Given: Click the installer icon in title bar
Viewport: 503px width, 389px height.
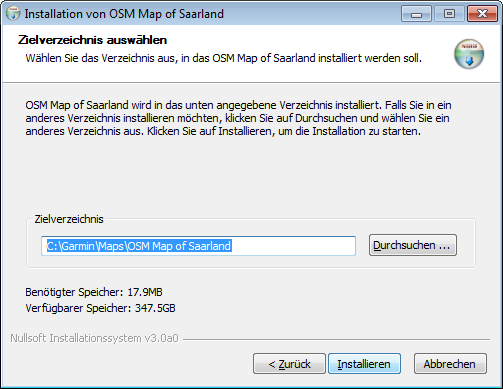Looking at the screenshot, I should point(13,14).
